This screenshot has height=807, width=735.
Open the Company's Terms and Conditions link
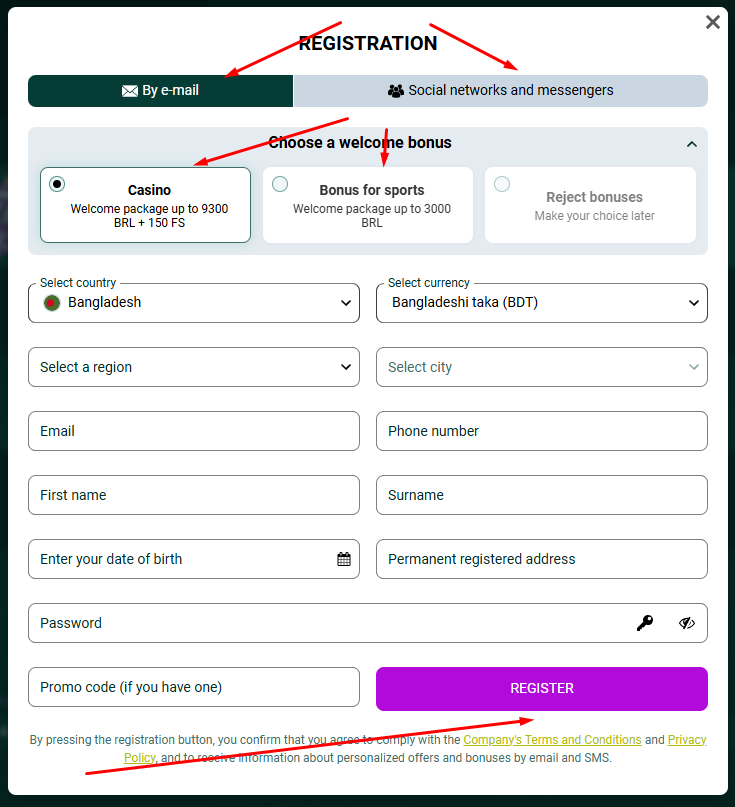point(552,740)
